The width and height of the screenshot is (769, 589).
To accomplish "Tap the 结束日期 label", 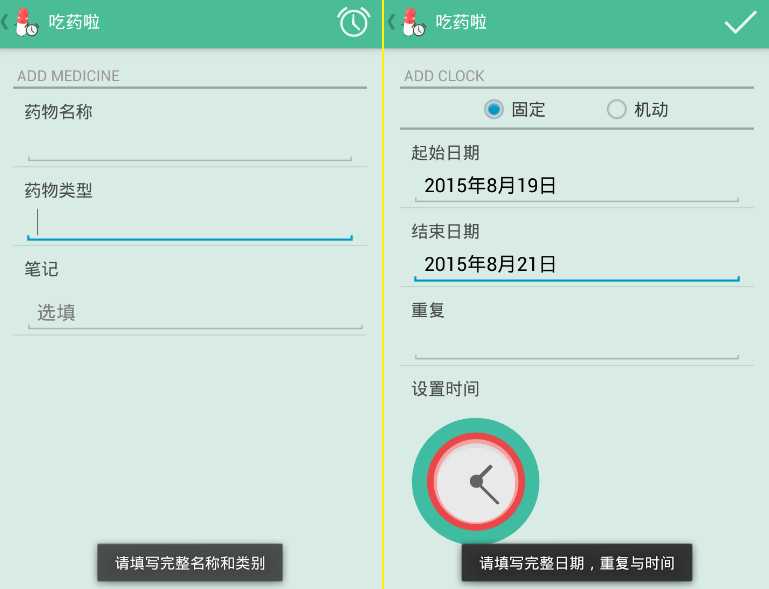I will (x=445, y=231).
